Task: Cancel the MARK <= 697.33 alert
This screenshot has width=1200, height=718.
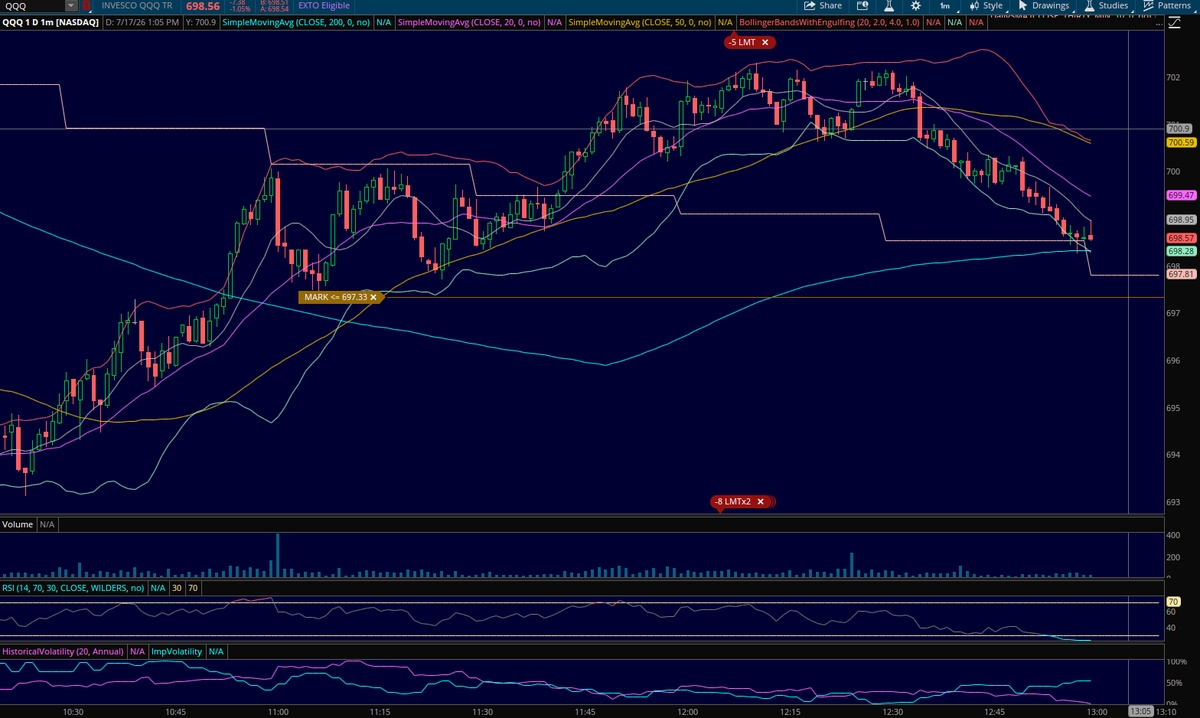Action: click(x=373, y=297)
